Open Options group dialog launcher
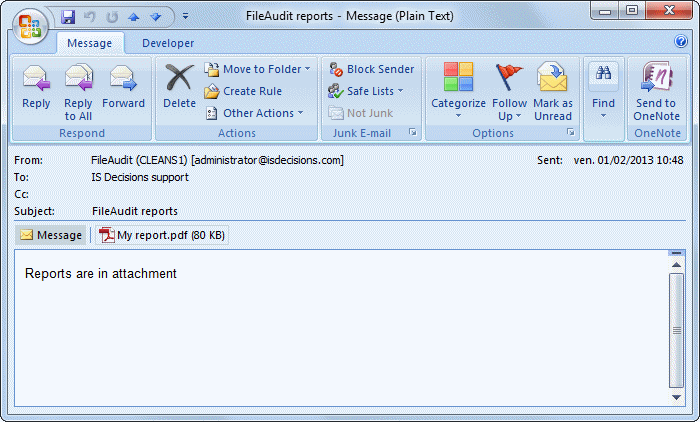Image resolution: width=700 pixels, height=422 pixels. coord(571,132)
